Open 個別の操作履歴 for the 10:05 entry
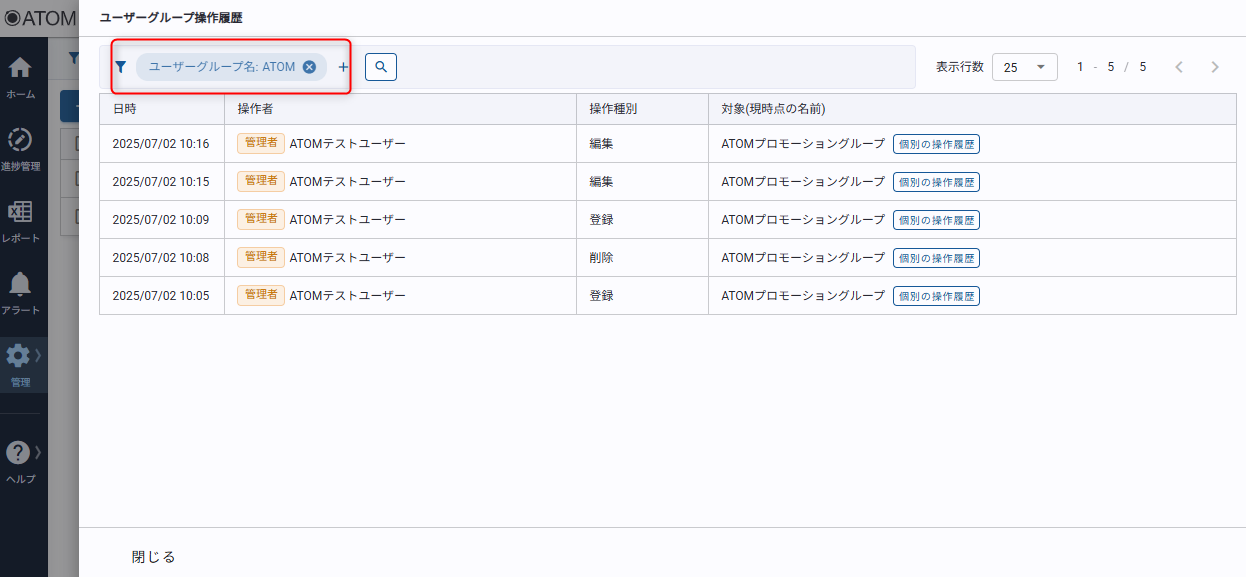The width and height of the screenshot is (1246, 577). pos(936,296)
